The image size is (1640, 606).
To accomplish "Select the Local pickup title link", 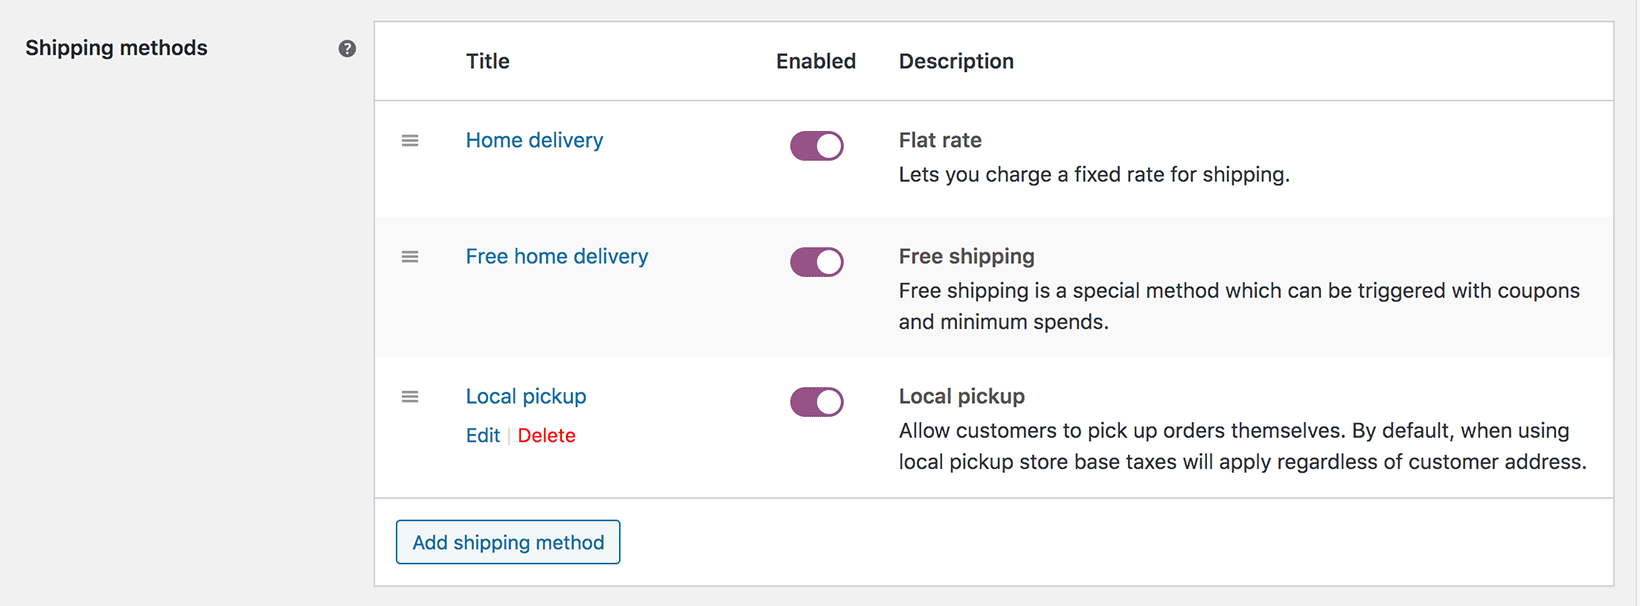I will 525,396.
